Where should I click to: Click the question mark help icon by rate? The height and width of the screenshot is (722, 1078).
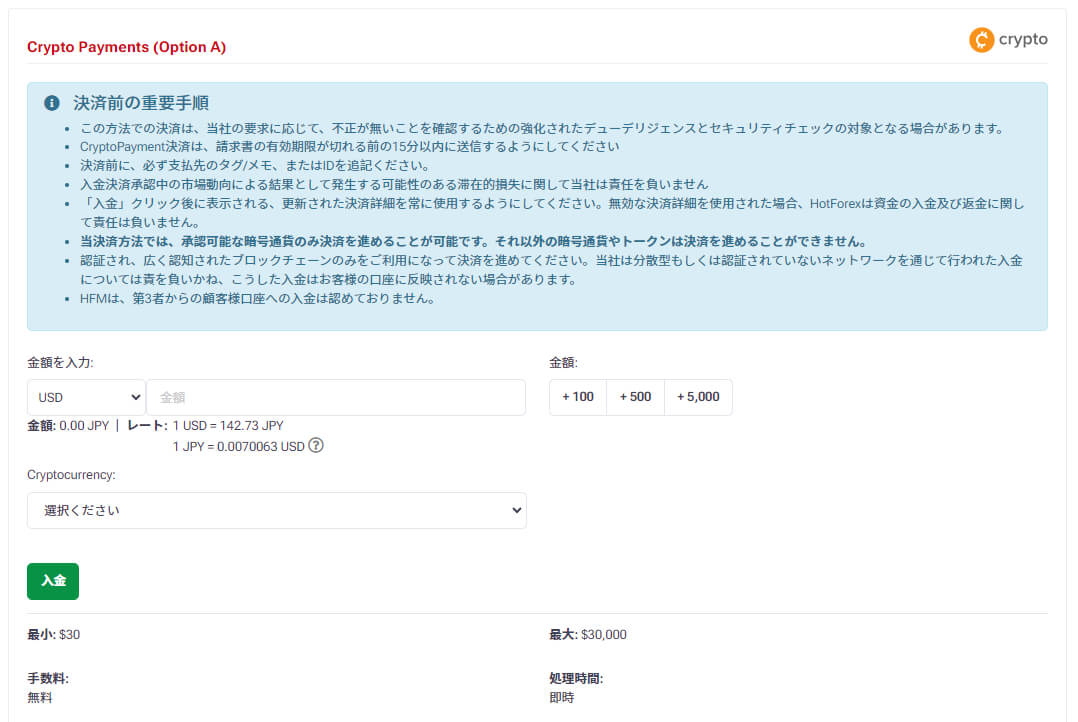[x=316, y=446]
